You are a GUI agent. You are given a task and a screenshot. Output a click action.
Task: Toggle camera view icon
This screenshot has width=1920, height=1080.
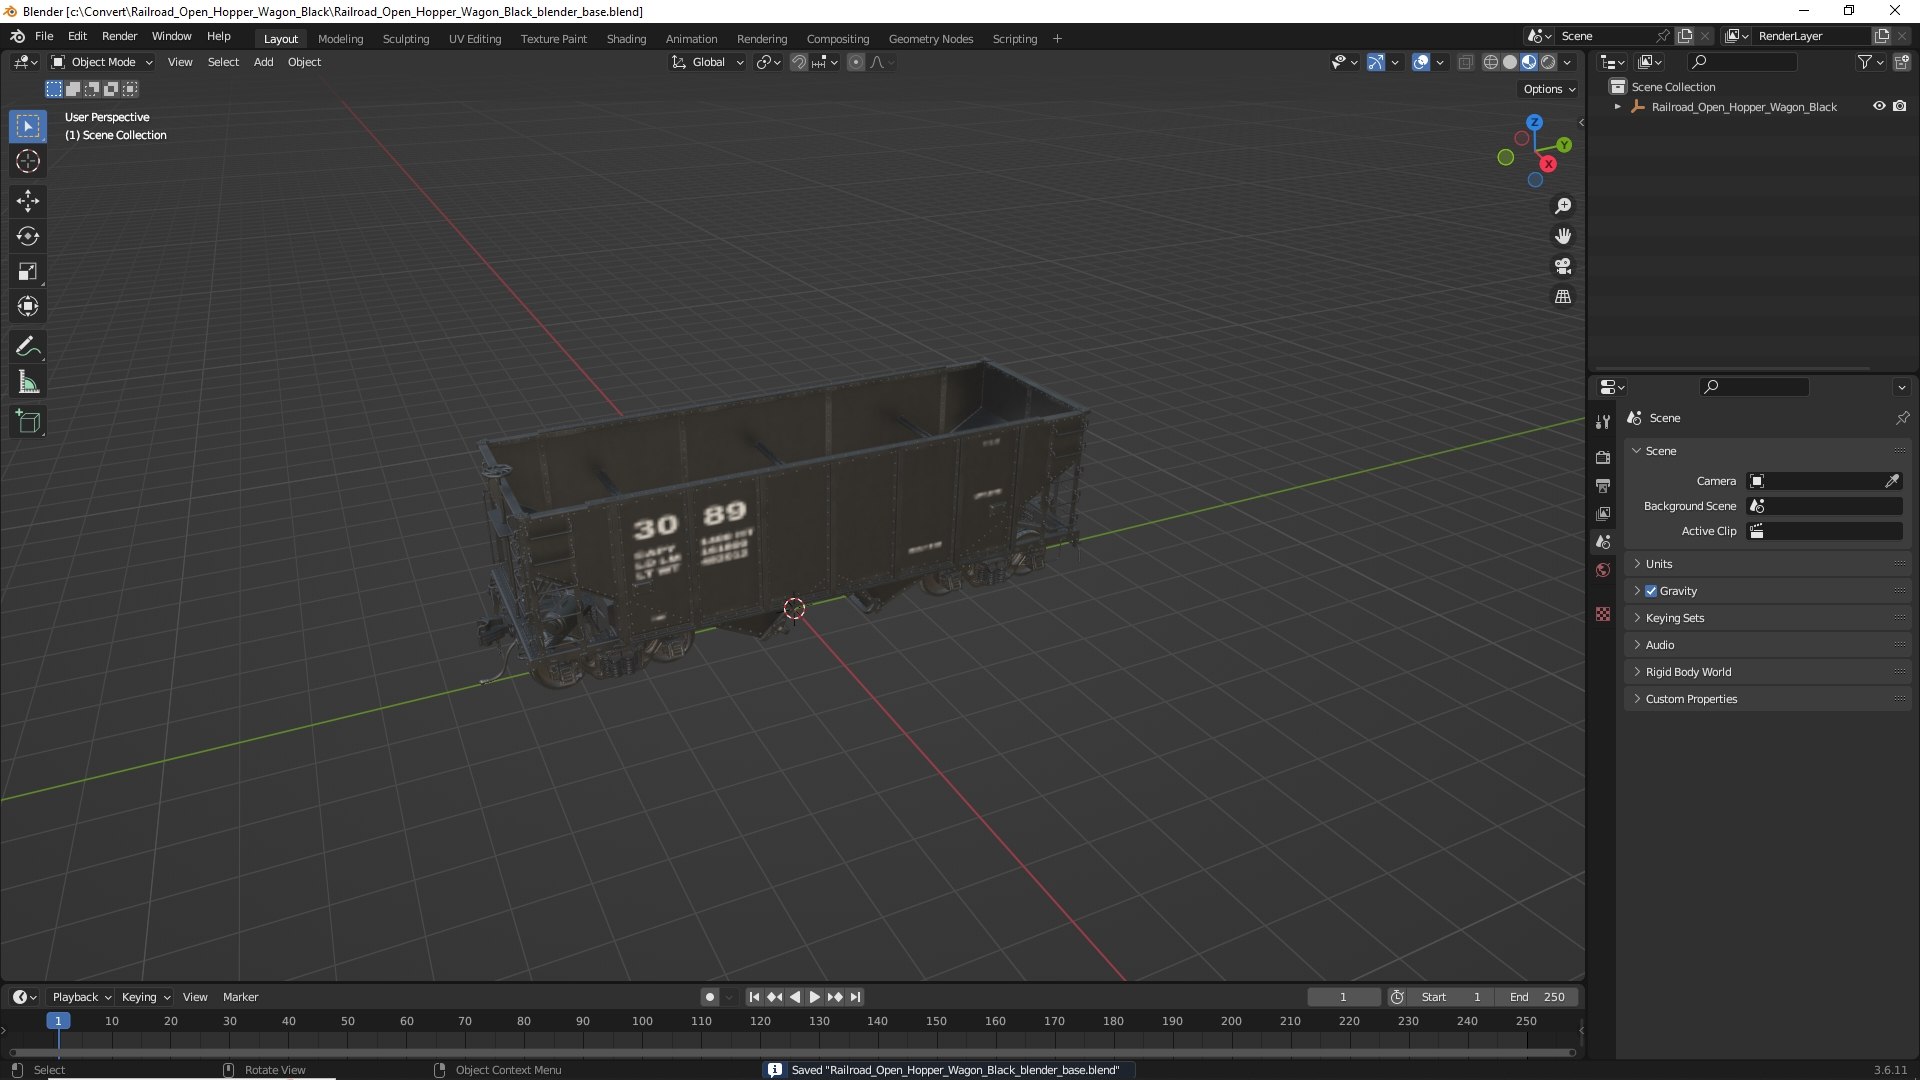(x=1563, y=266)
